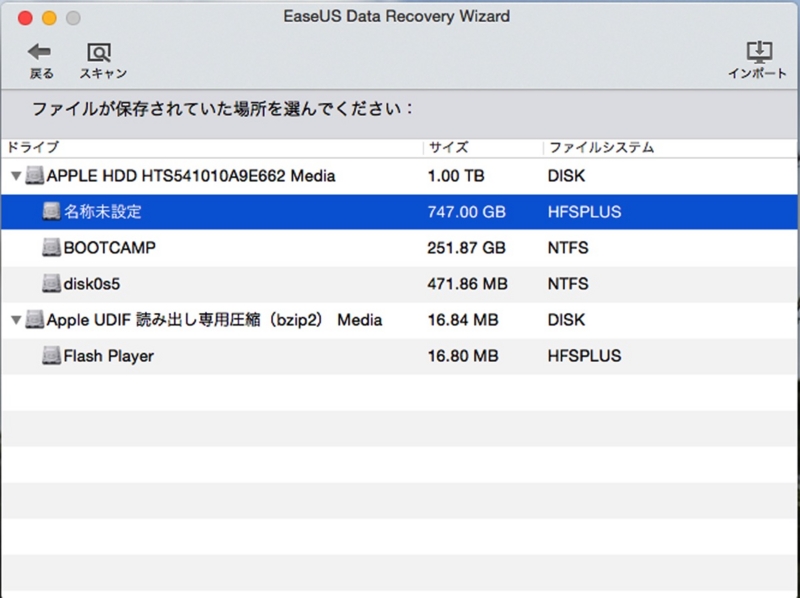Click the 747.00 GB size value
The height and width of the screenshot is (598, 800).
coord(466,212)
